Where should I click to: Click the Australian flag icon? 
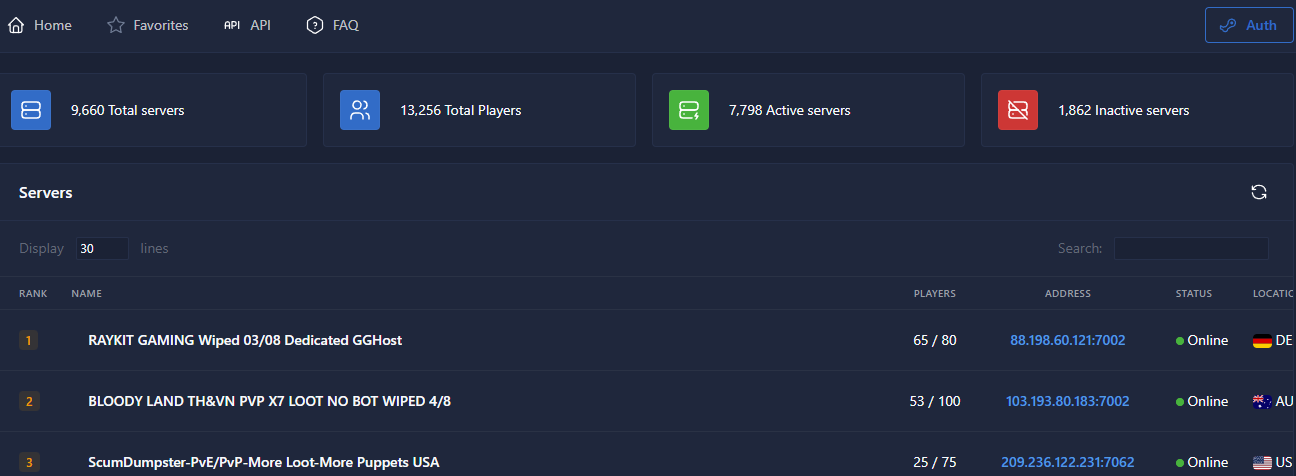[x=1262, y=402]
